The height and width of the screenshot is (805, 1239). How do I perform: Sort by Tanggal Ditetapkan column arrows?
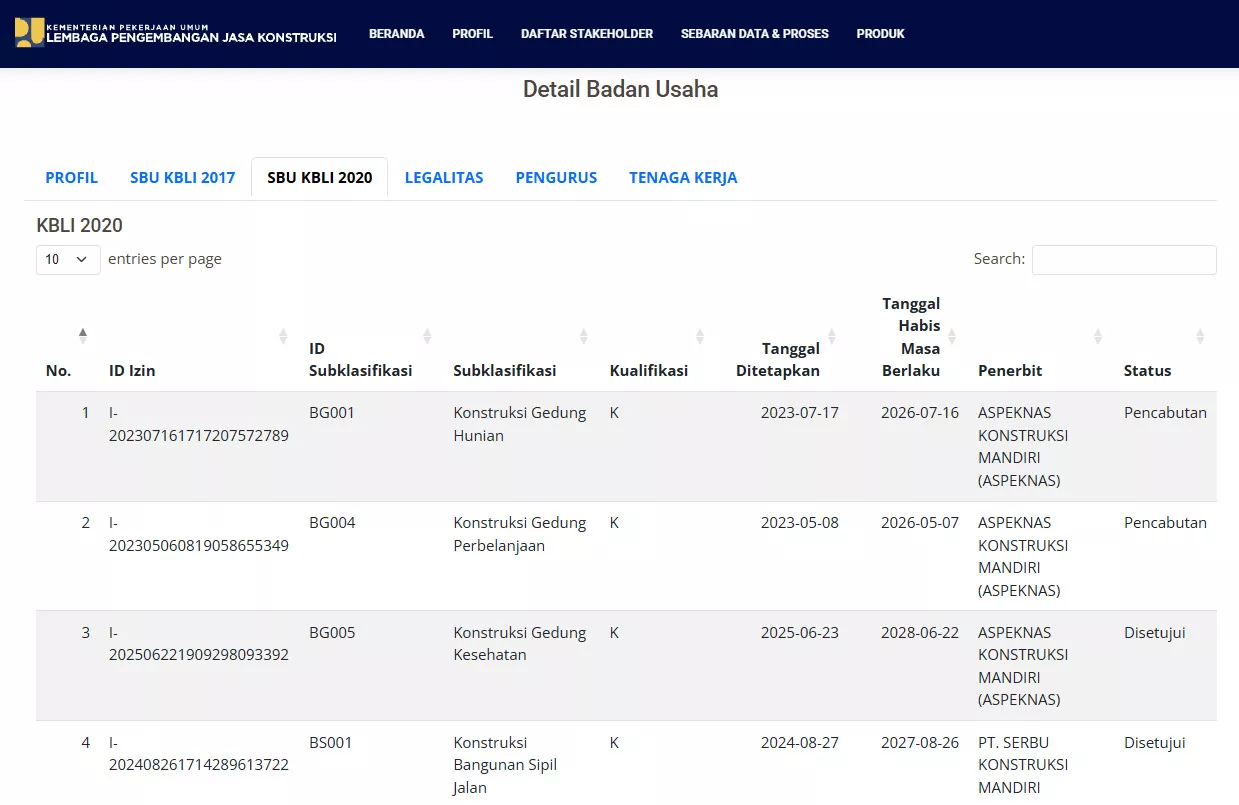pos(832,336)
